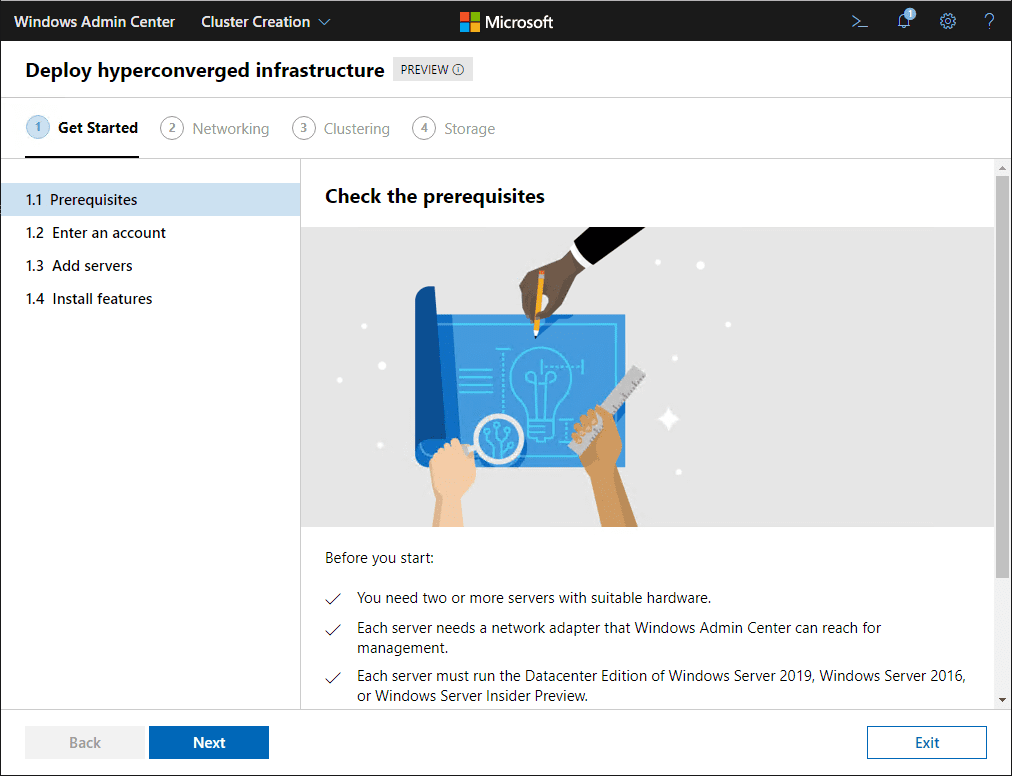Select the Get Started step tab

pyautogui.click(x=82, y=128)
